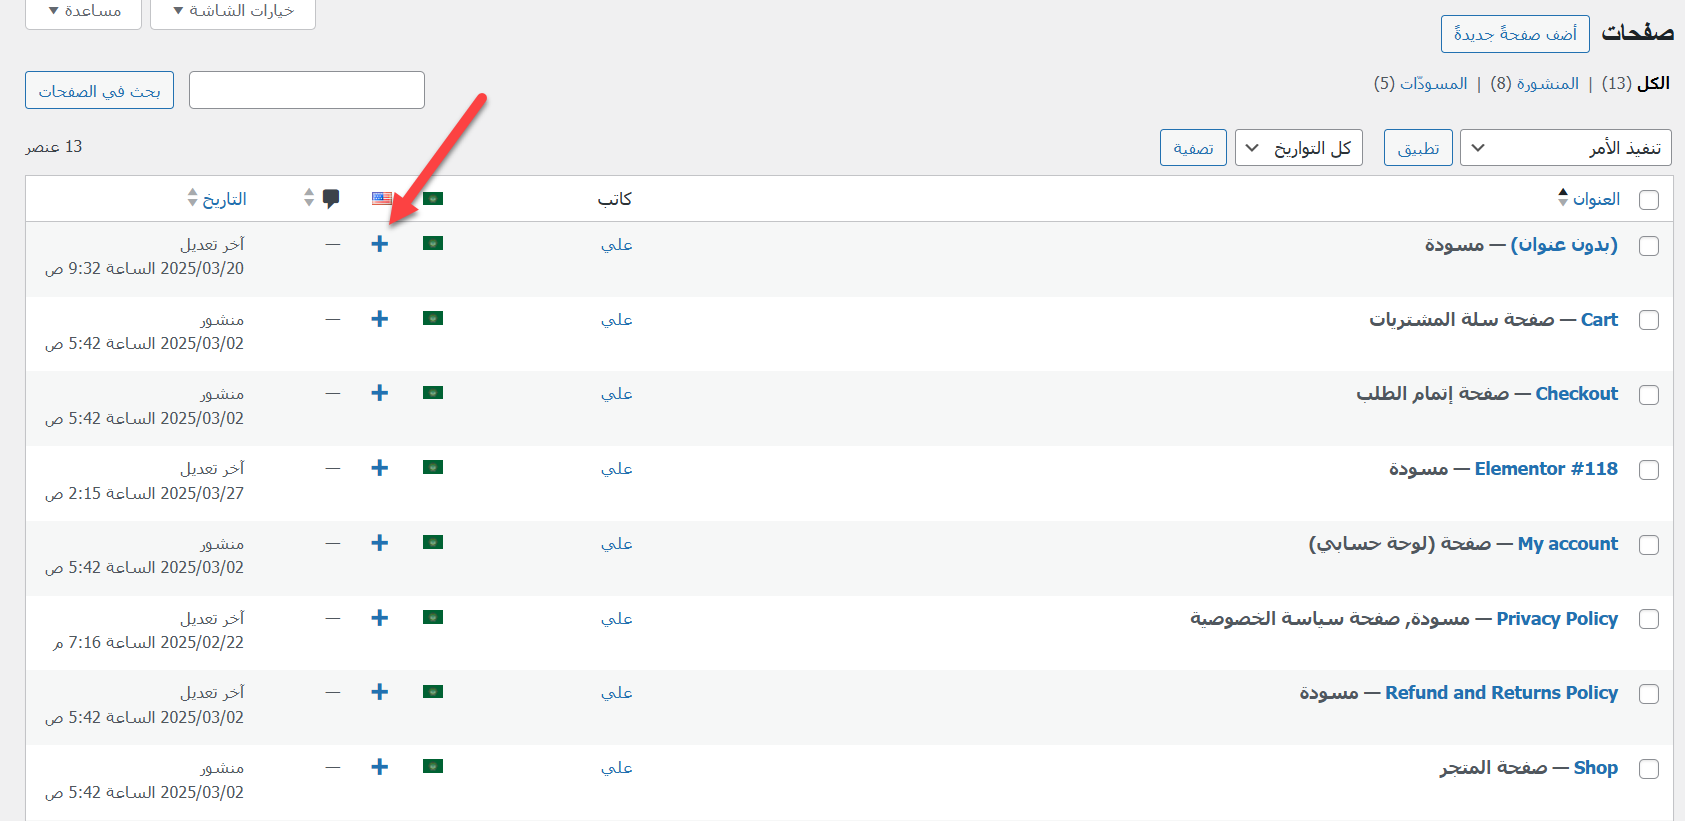
Task: Click the pages search text field
Action: 307,90
